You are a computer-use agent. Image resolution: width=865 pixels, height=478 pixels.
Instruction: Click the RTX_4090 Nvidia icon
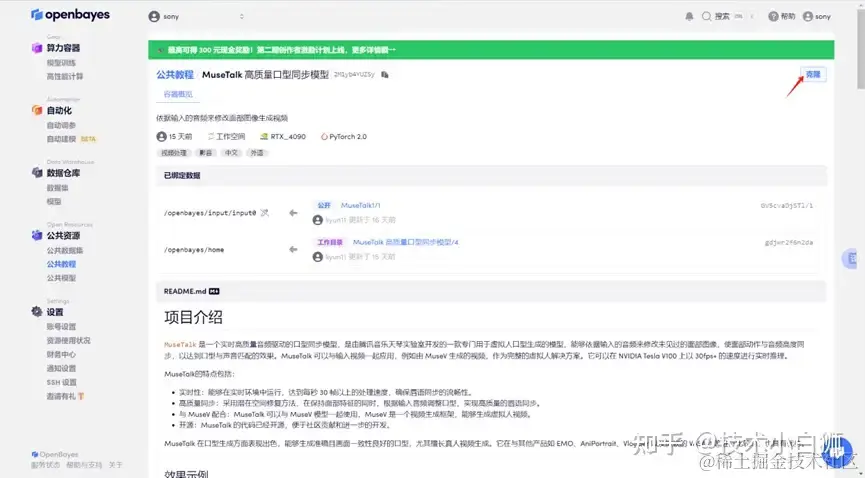[264, 136]
